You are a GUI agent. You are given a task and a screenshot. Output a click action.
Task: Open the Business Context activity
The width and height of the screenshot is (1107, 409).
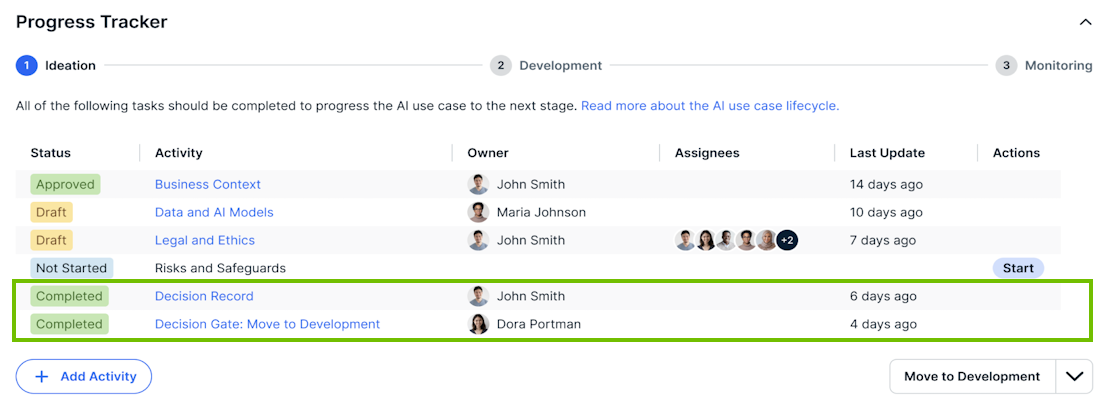(207, 184)
